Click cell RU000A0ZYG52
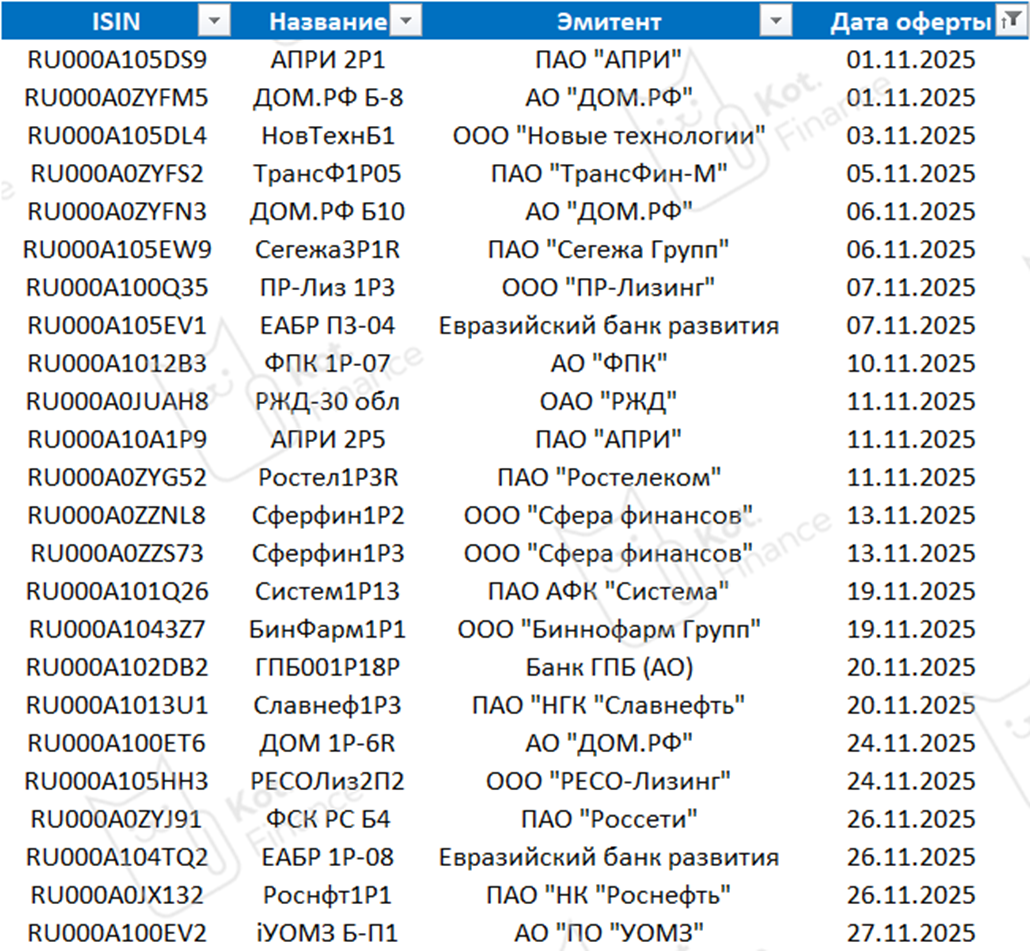 (117, 477)
